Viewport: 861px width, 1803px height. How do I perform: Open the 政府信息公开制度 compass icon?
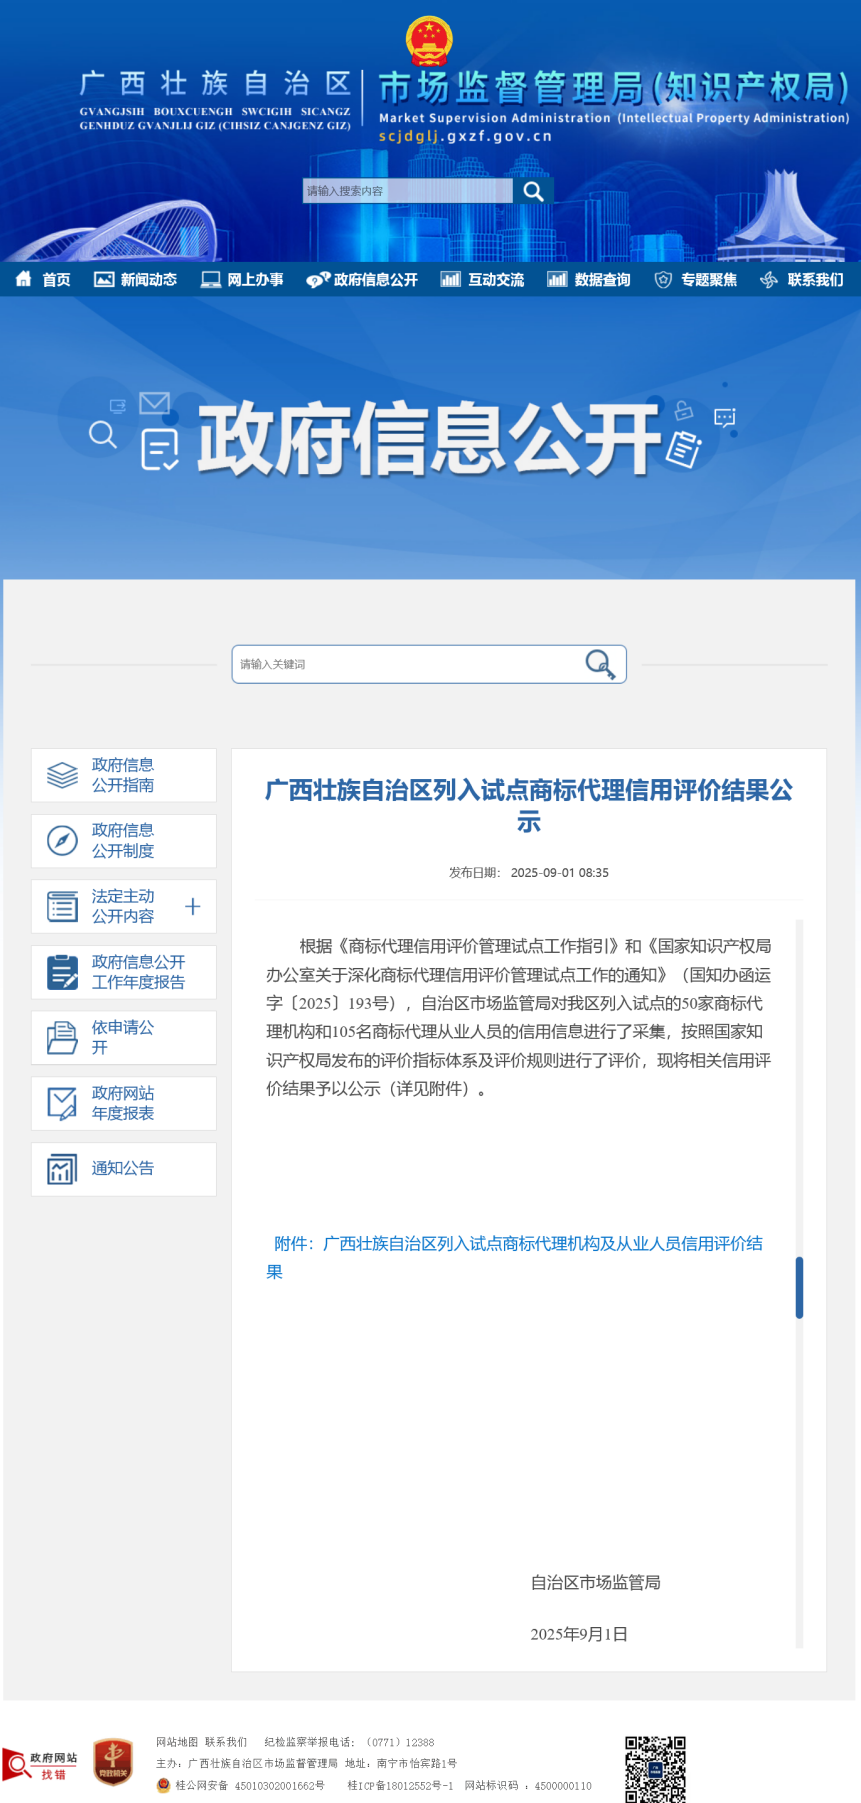pyautogui.click(x=62, y=841)
